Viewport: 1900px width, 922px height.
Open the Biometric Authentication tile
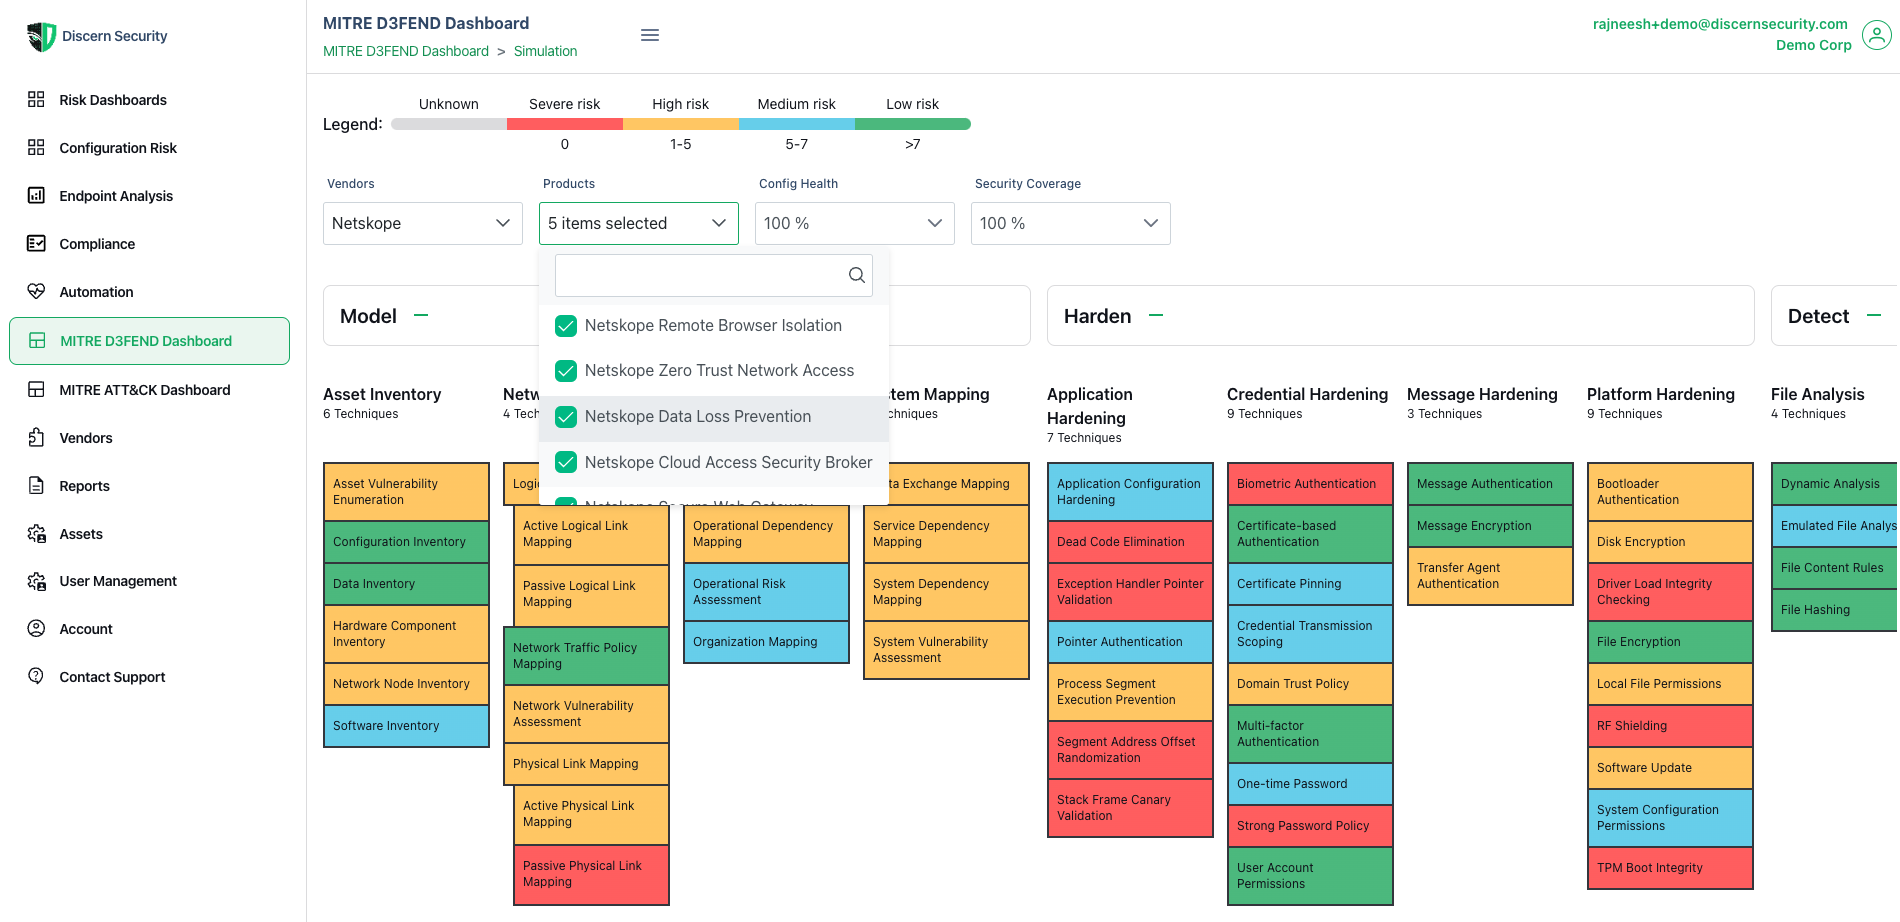point(1310,484)
